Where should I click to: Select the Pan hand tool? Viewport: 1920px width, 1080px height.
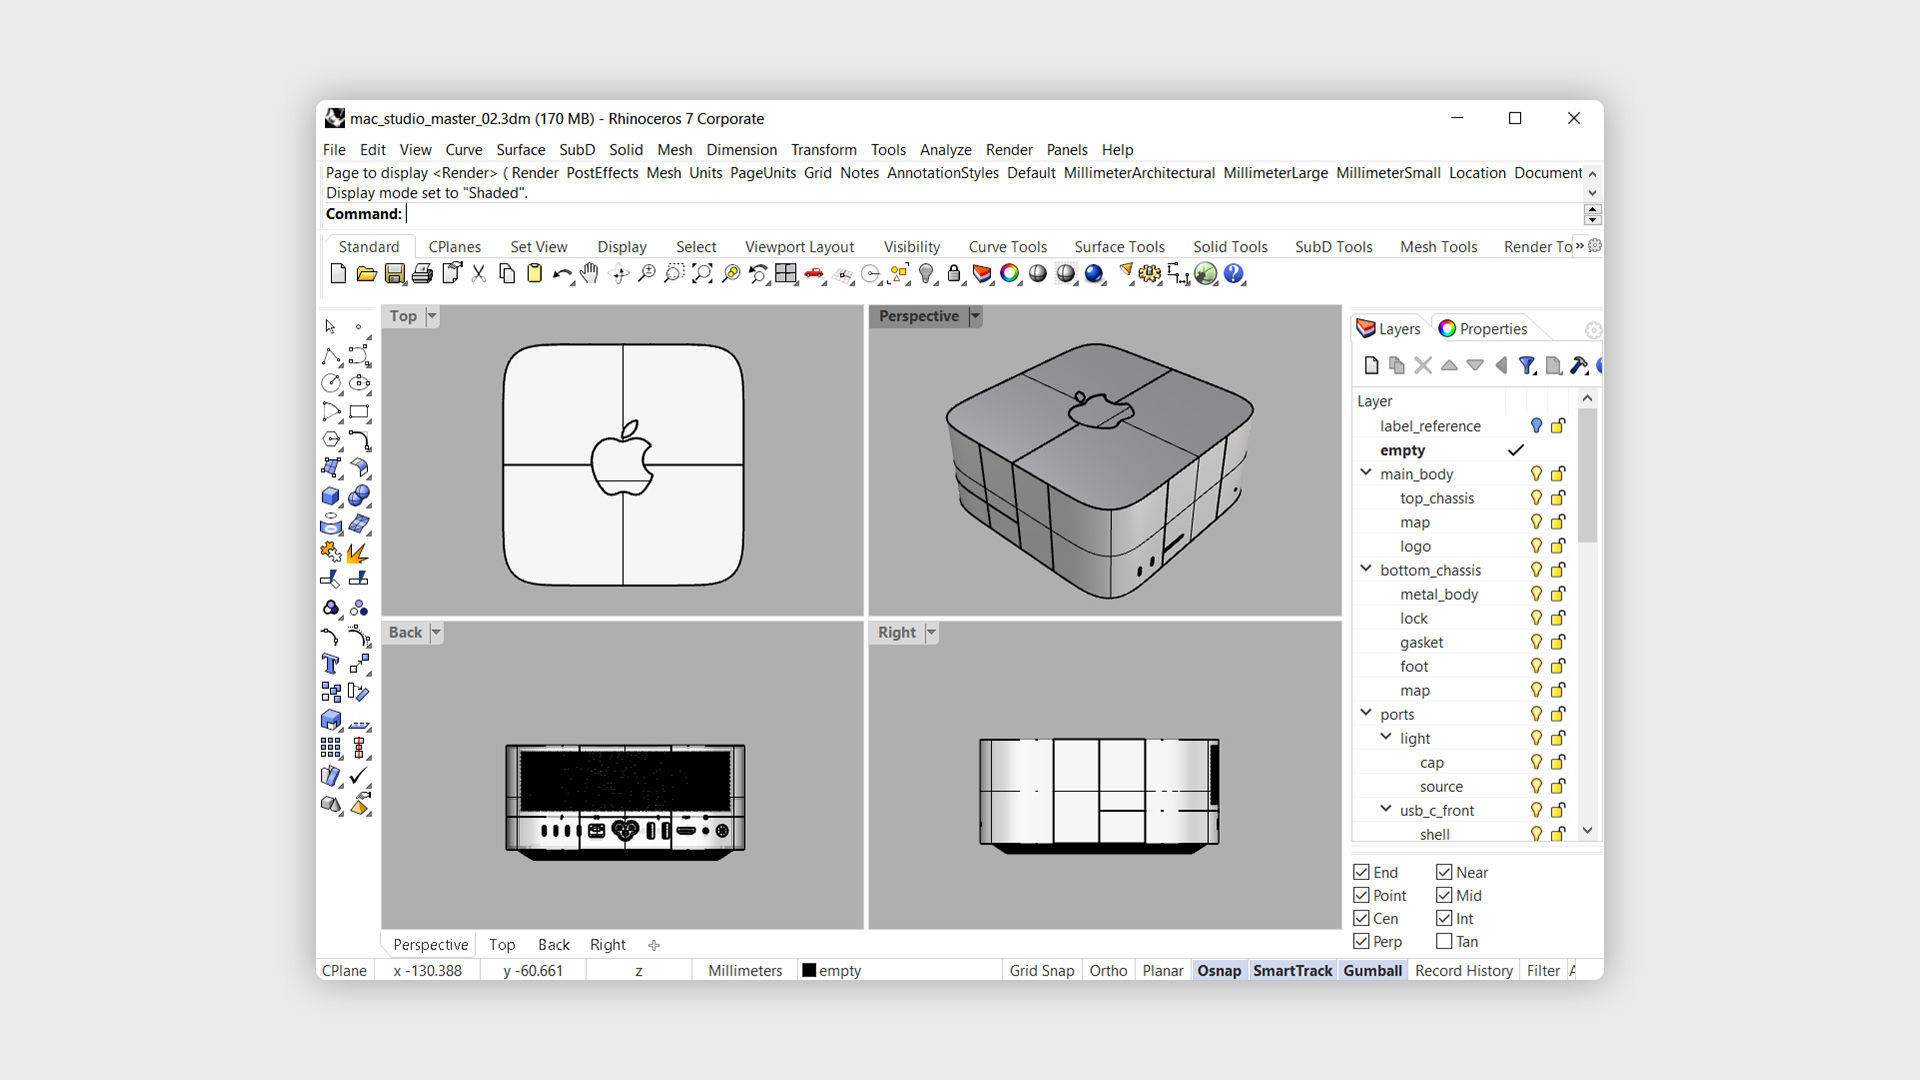[590, 274]
